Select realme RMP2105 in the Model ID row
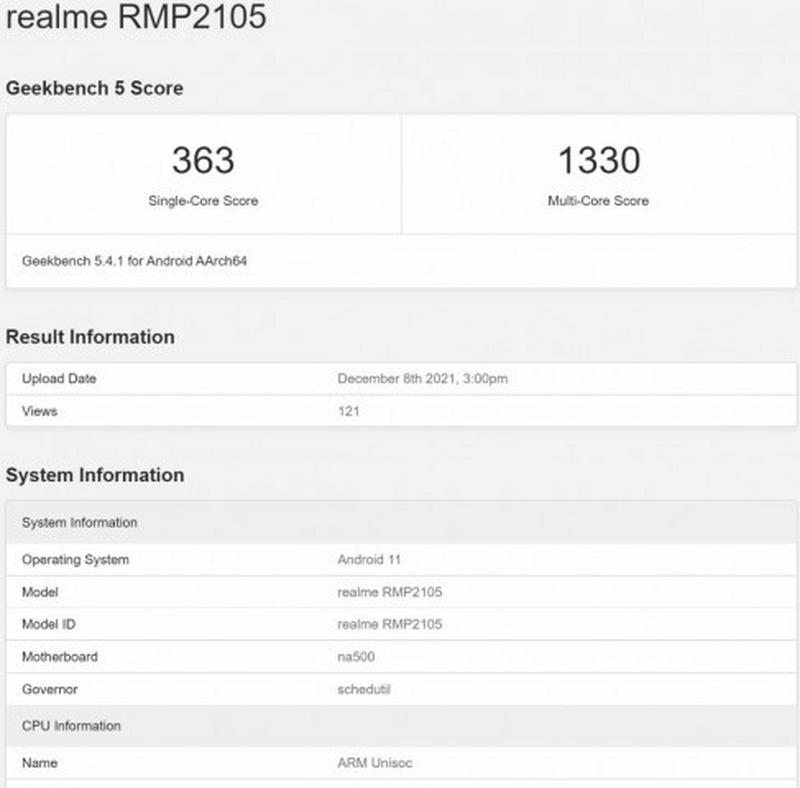Image resolution: width=800 pixels, height=788 pixels. 390,624
